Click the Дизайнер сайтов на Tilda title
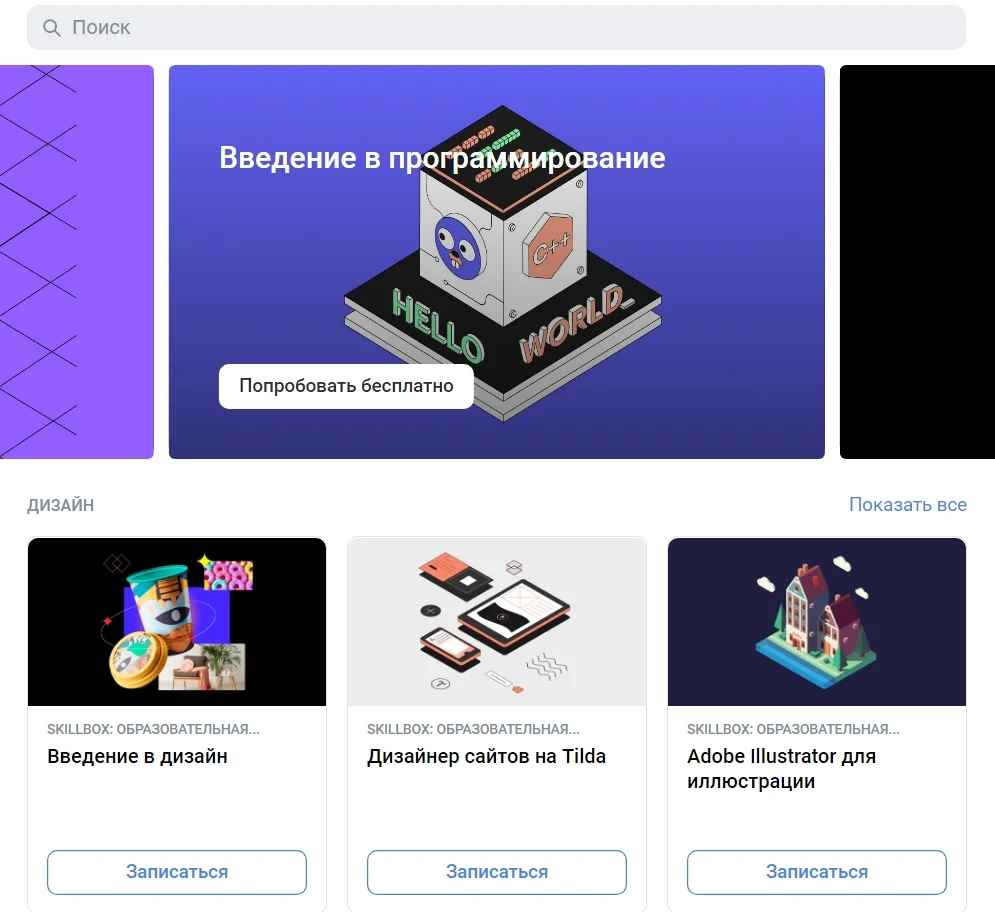 coord(486,757)
